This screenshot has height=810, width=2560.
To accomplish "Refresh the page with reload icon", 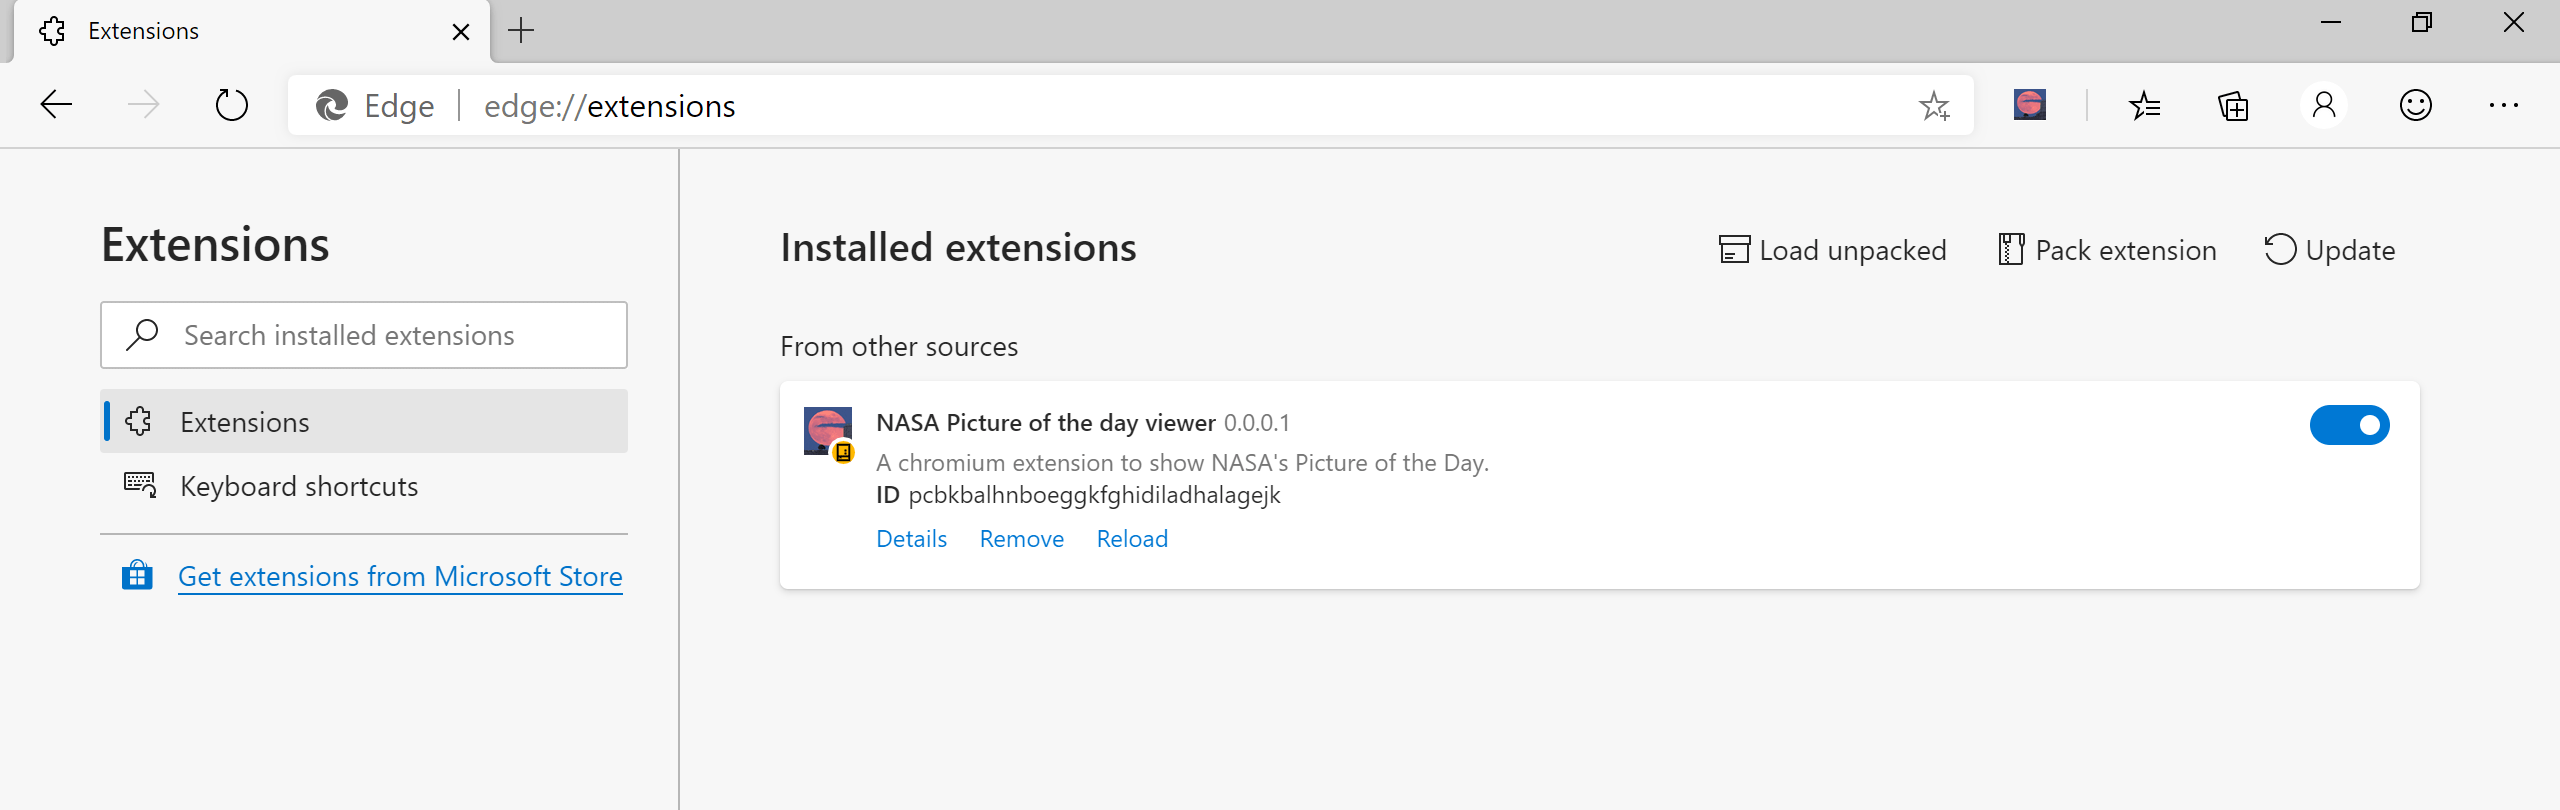I will (231, 105).
